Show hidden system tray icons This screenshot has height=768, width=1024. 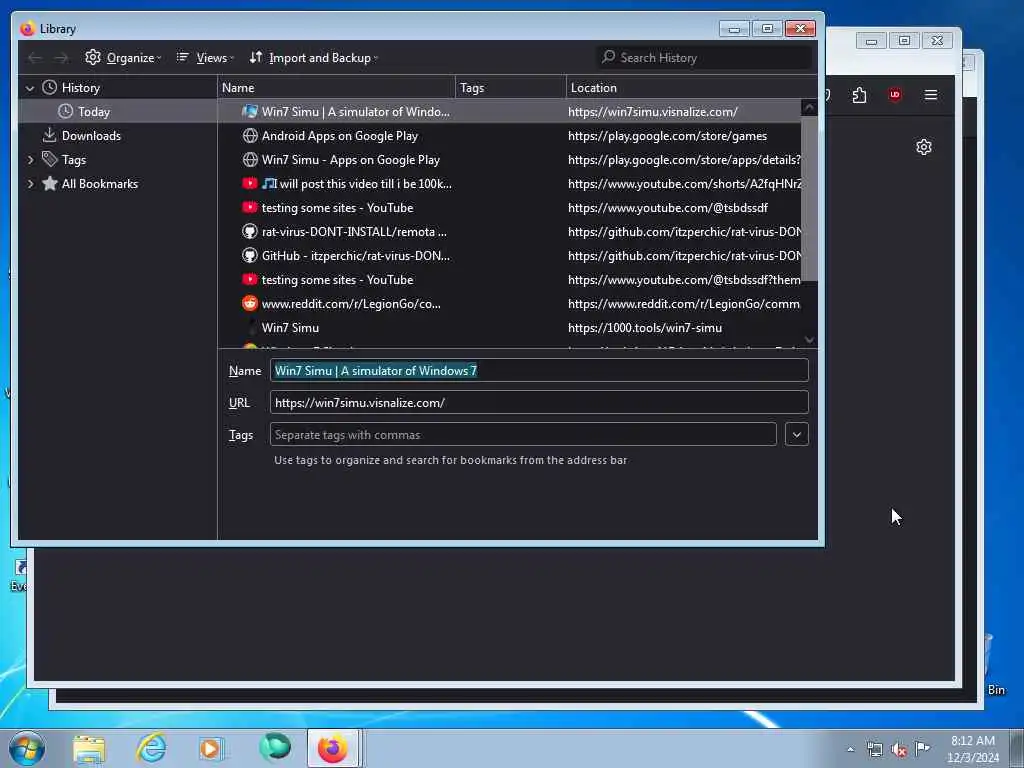(850, 749)
